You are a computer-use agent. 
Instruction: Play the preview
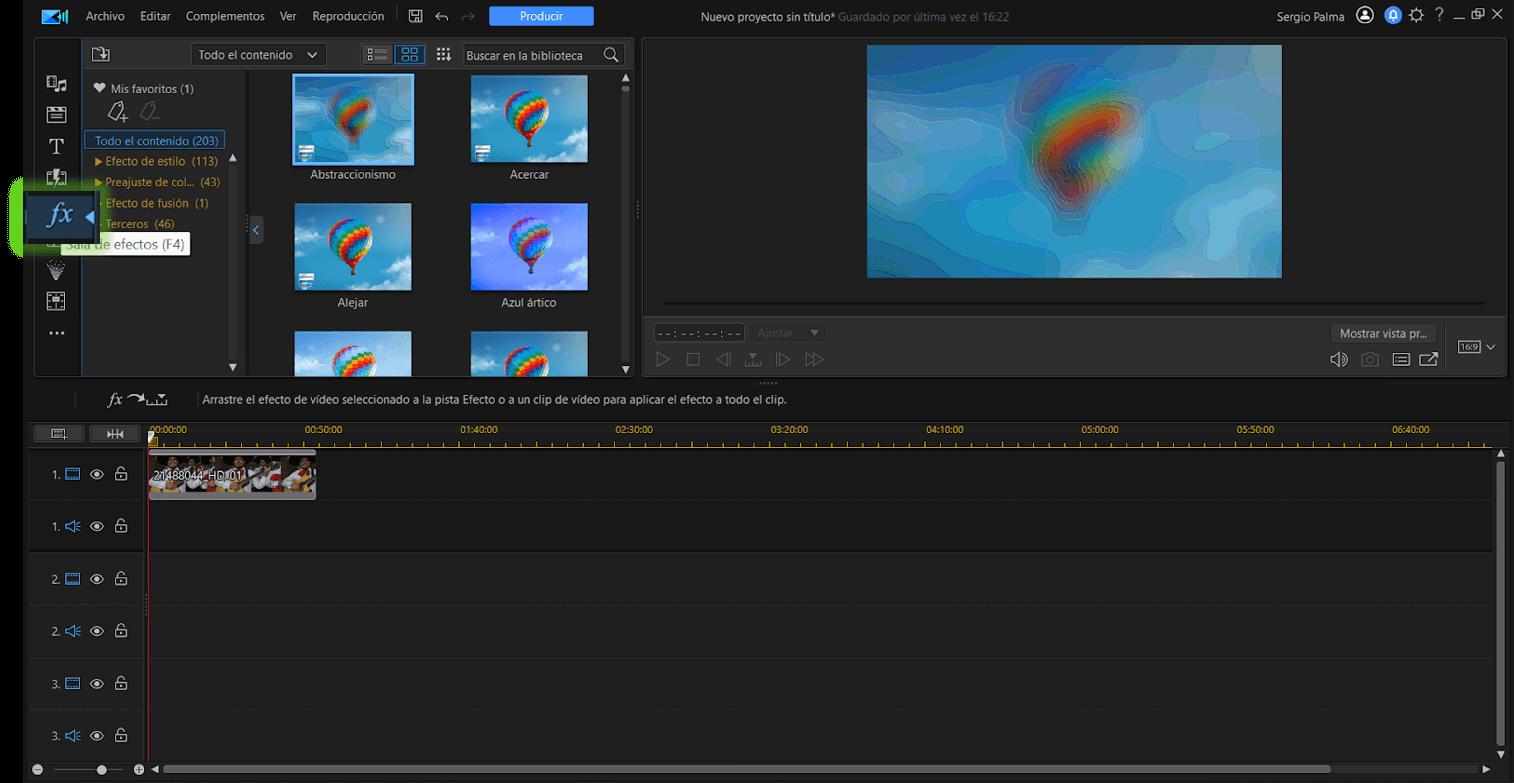pyautogui.click(x=662, y=359)
